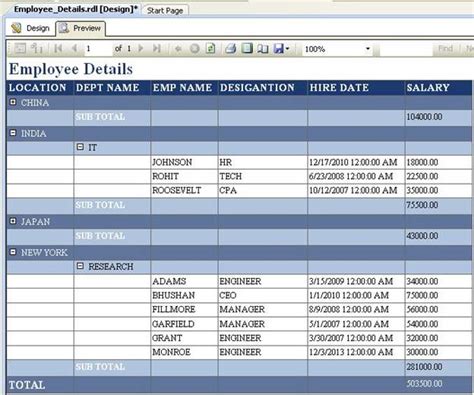Click the Find button
Image resolution: width=474 pixels, height=395 pixels.
click(445, 49)
